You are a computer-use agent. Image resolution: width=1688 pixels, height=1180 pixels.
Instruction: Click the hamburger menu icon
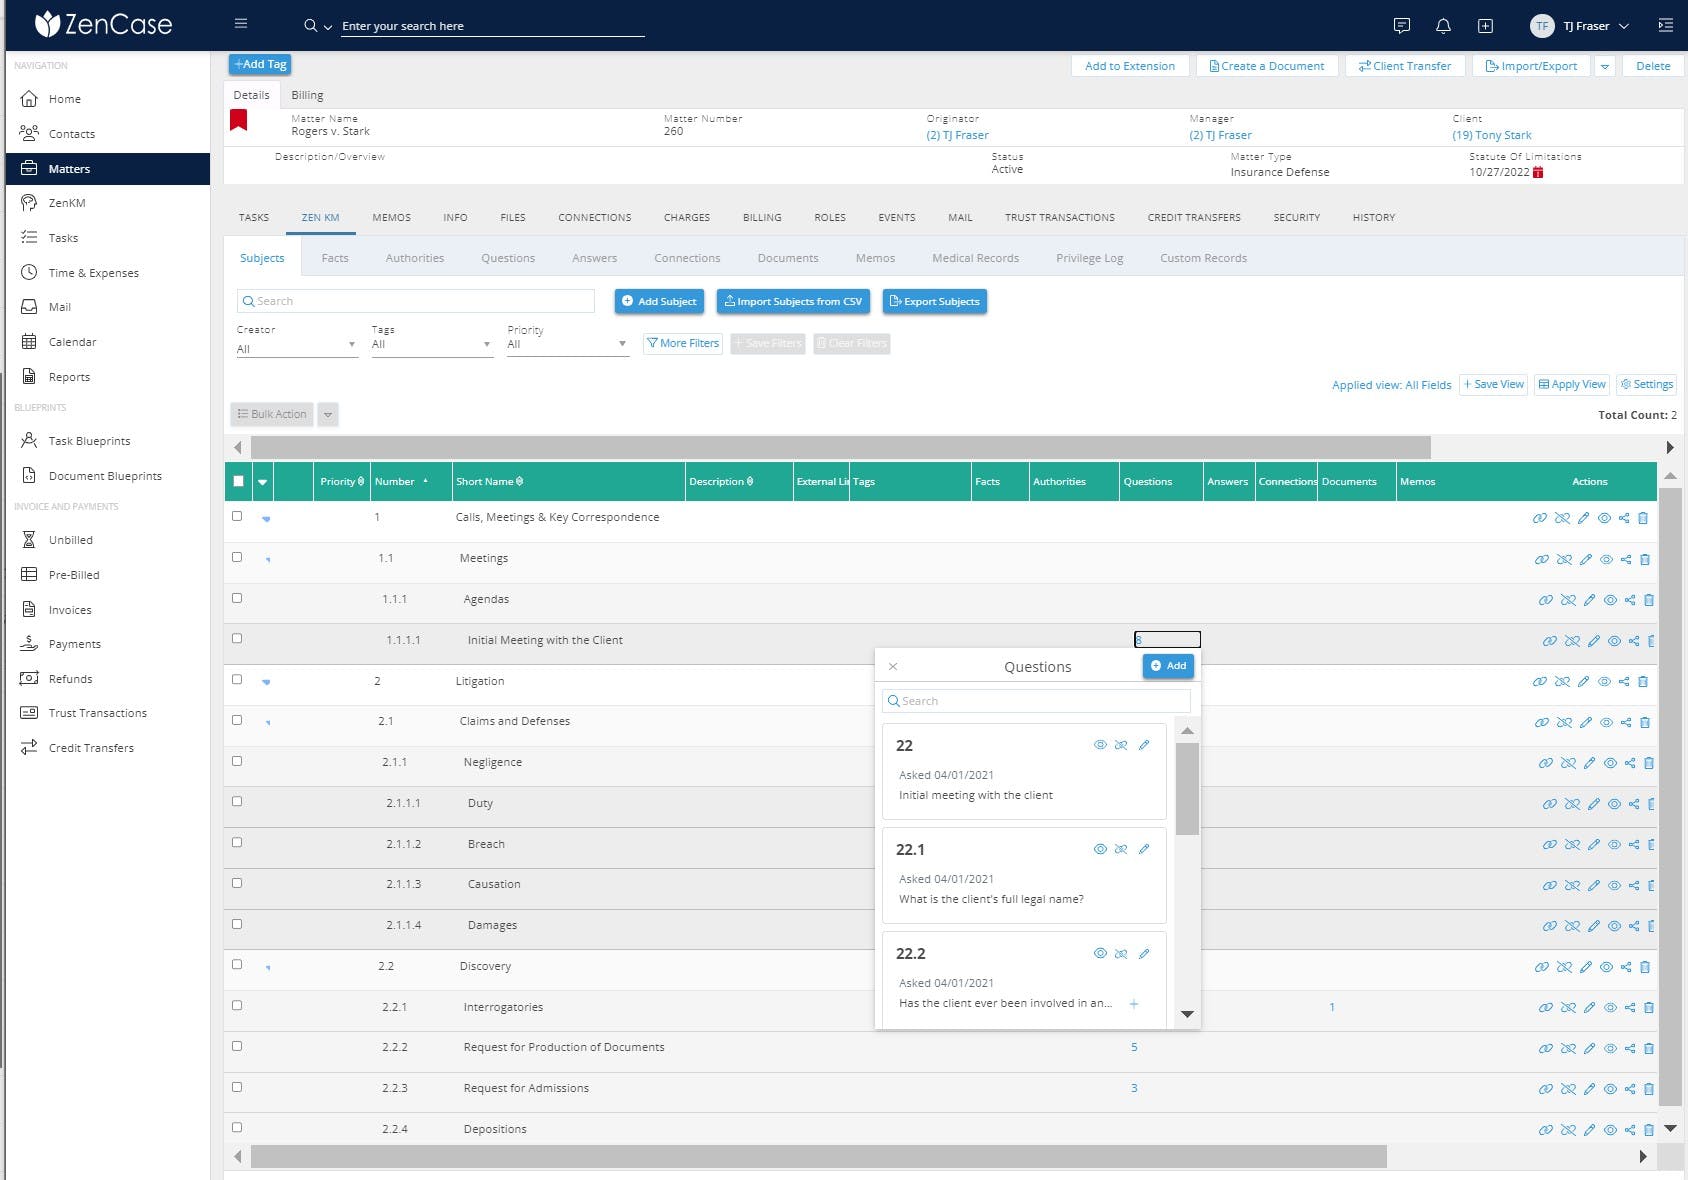(241, 24)
